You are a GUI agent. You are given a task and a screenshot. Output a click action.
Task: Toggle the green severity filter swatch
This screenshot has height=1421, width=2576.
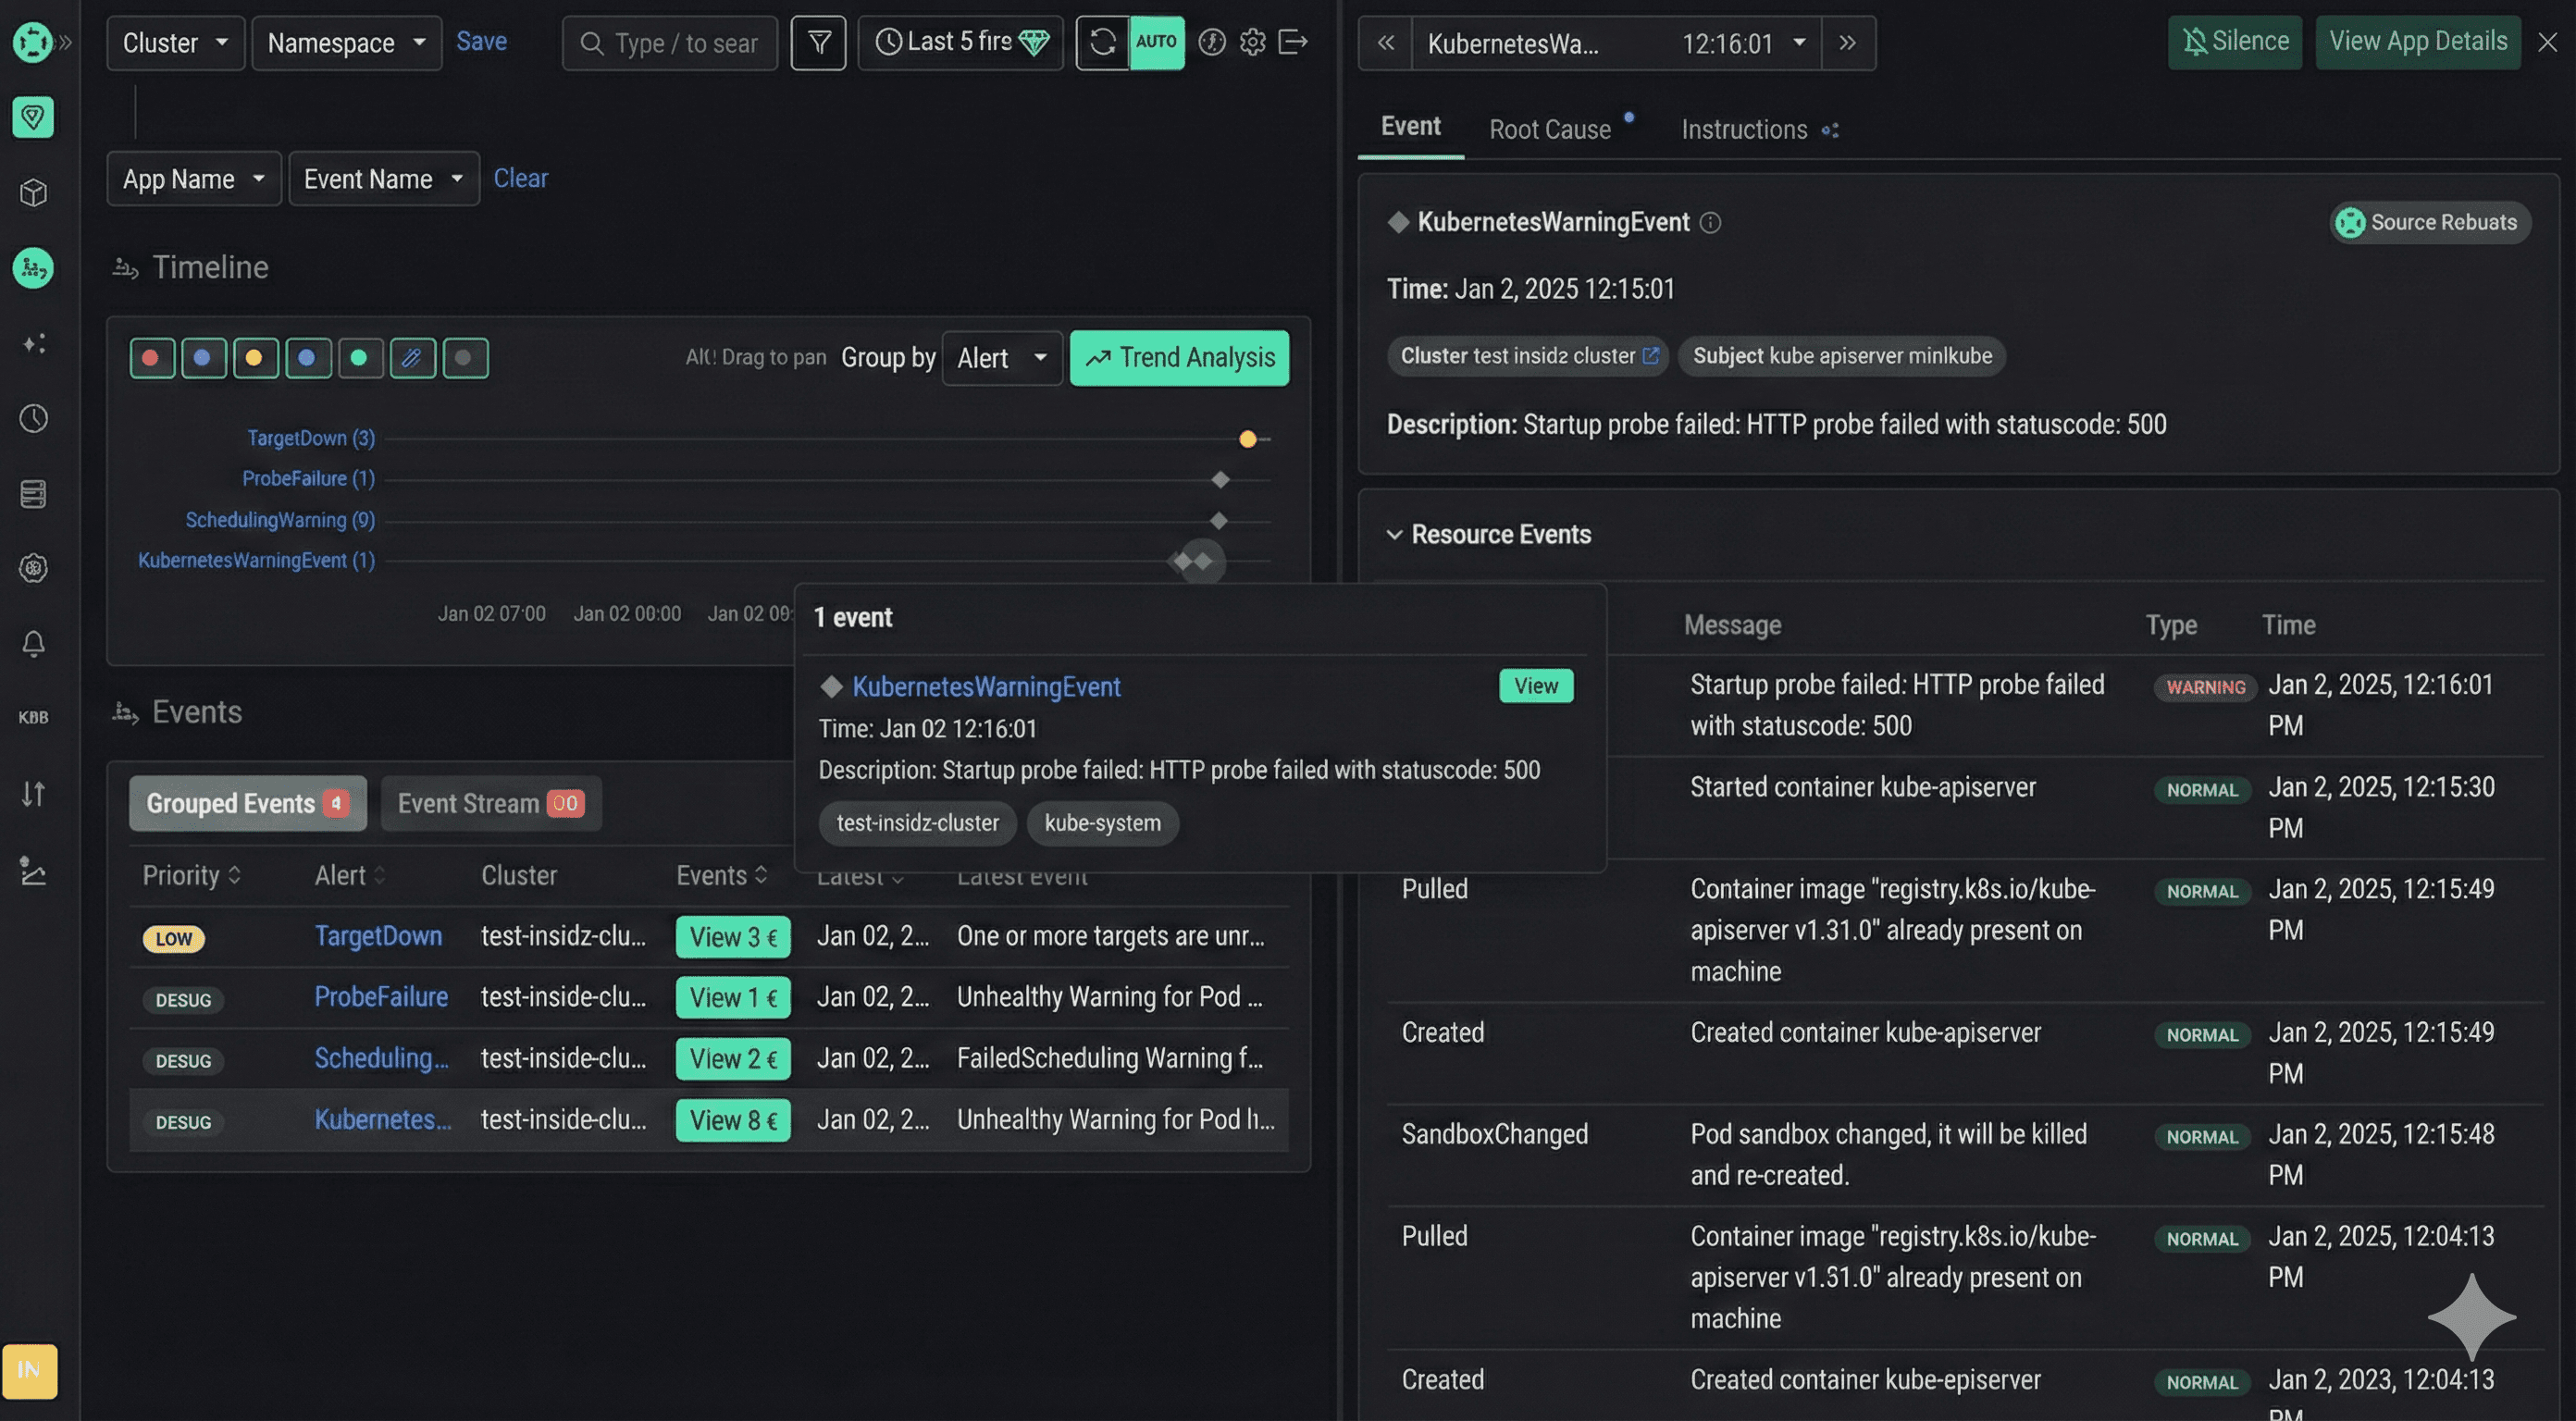[x=360, y=358]
